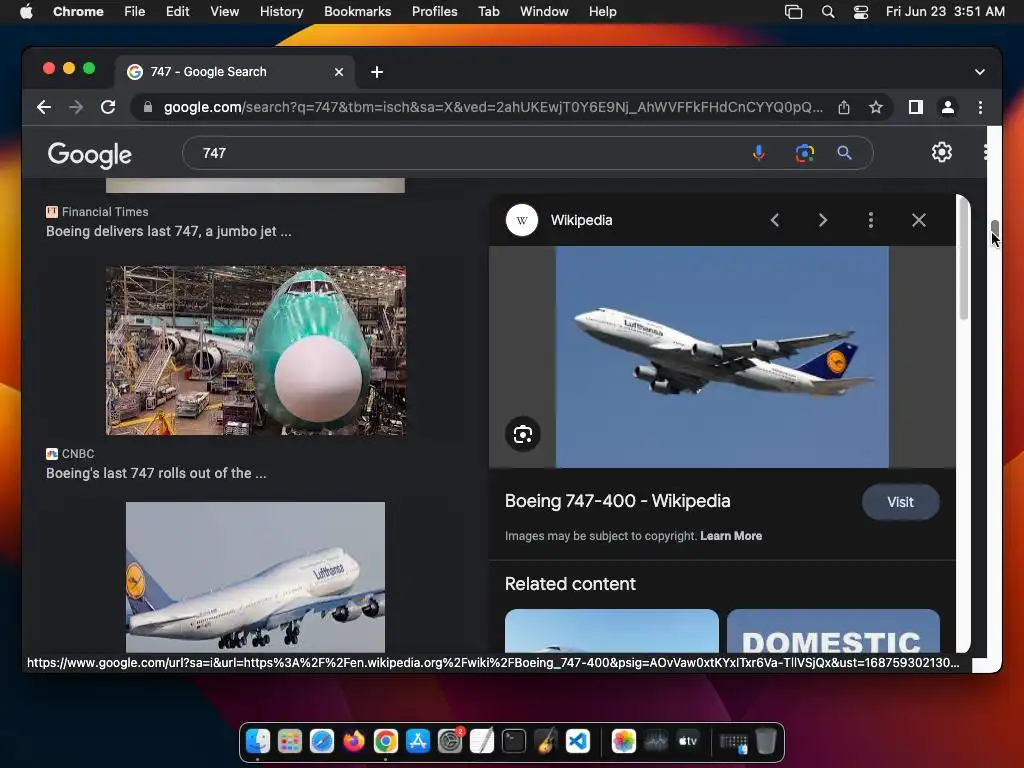Close the 747 - Google Search tab
Viewport: 1024px width, 768px height.
coord(338,72)
